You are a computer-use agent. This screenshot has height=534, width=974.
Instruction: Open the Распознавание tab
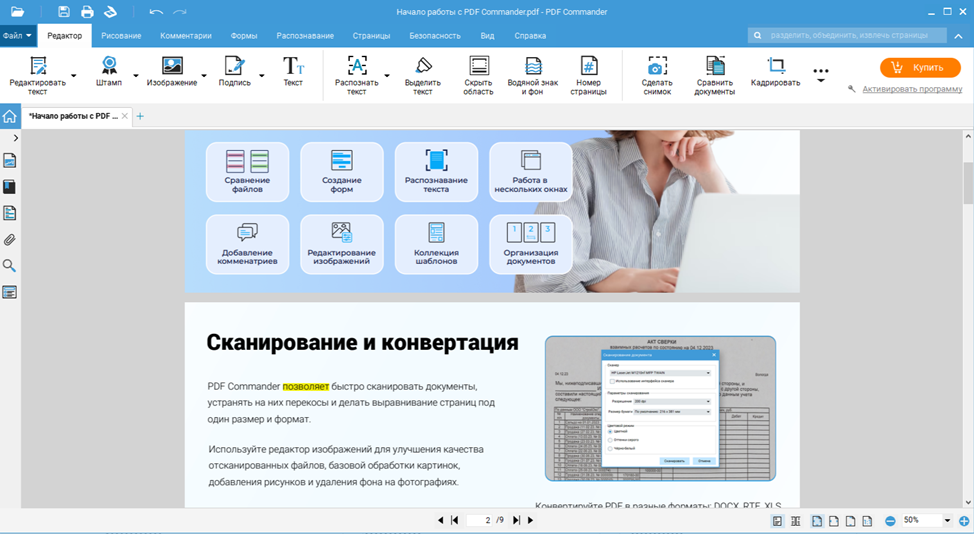pyautogui.click(x=305, y=35)
